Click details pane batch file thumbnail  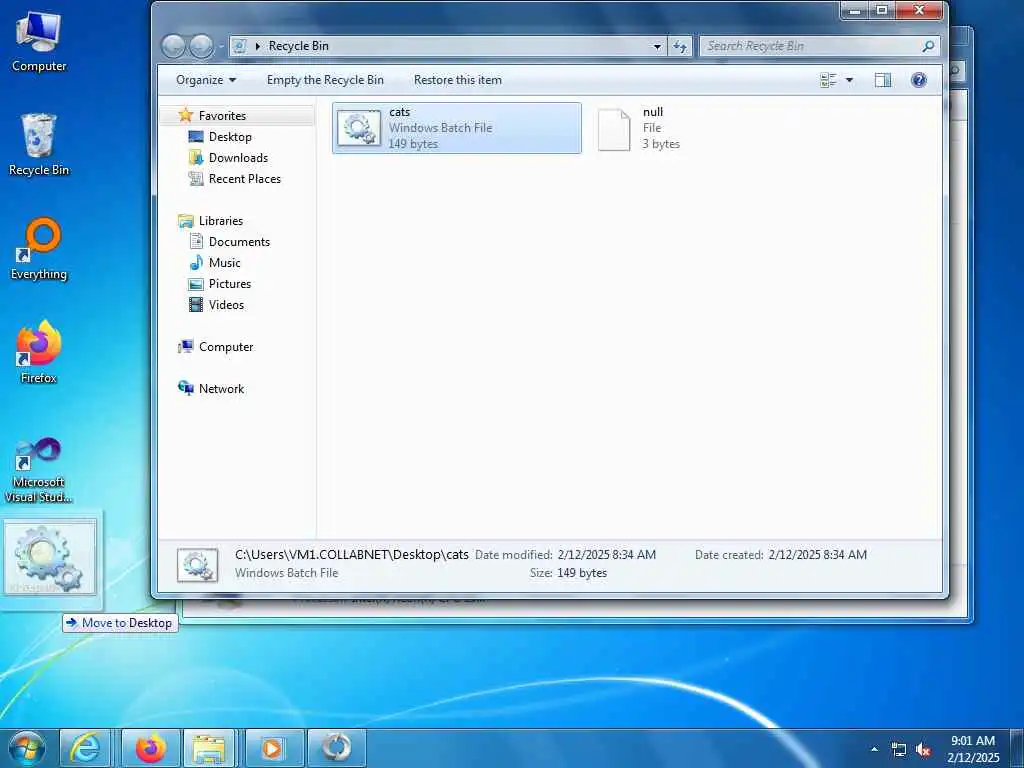point(198,566)
